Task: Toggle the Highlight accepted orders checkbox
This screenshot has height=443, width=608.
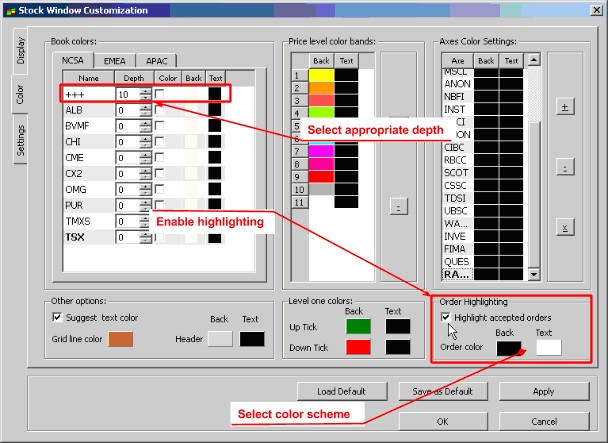Action: (445, 317)
